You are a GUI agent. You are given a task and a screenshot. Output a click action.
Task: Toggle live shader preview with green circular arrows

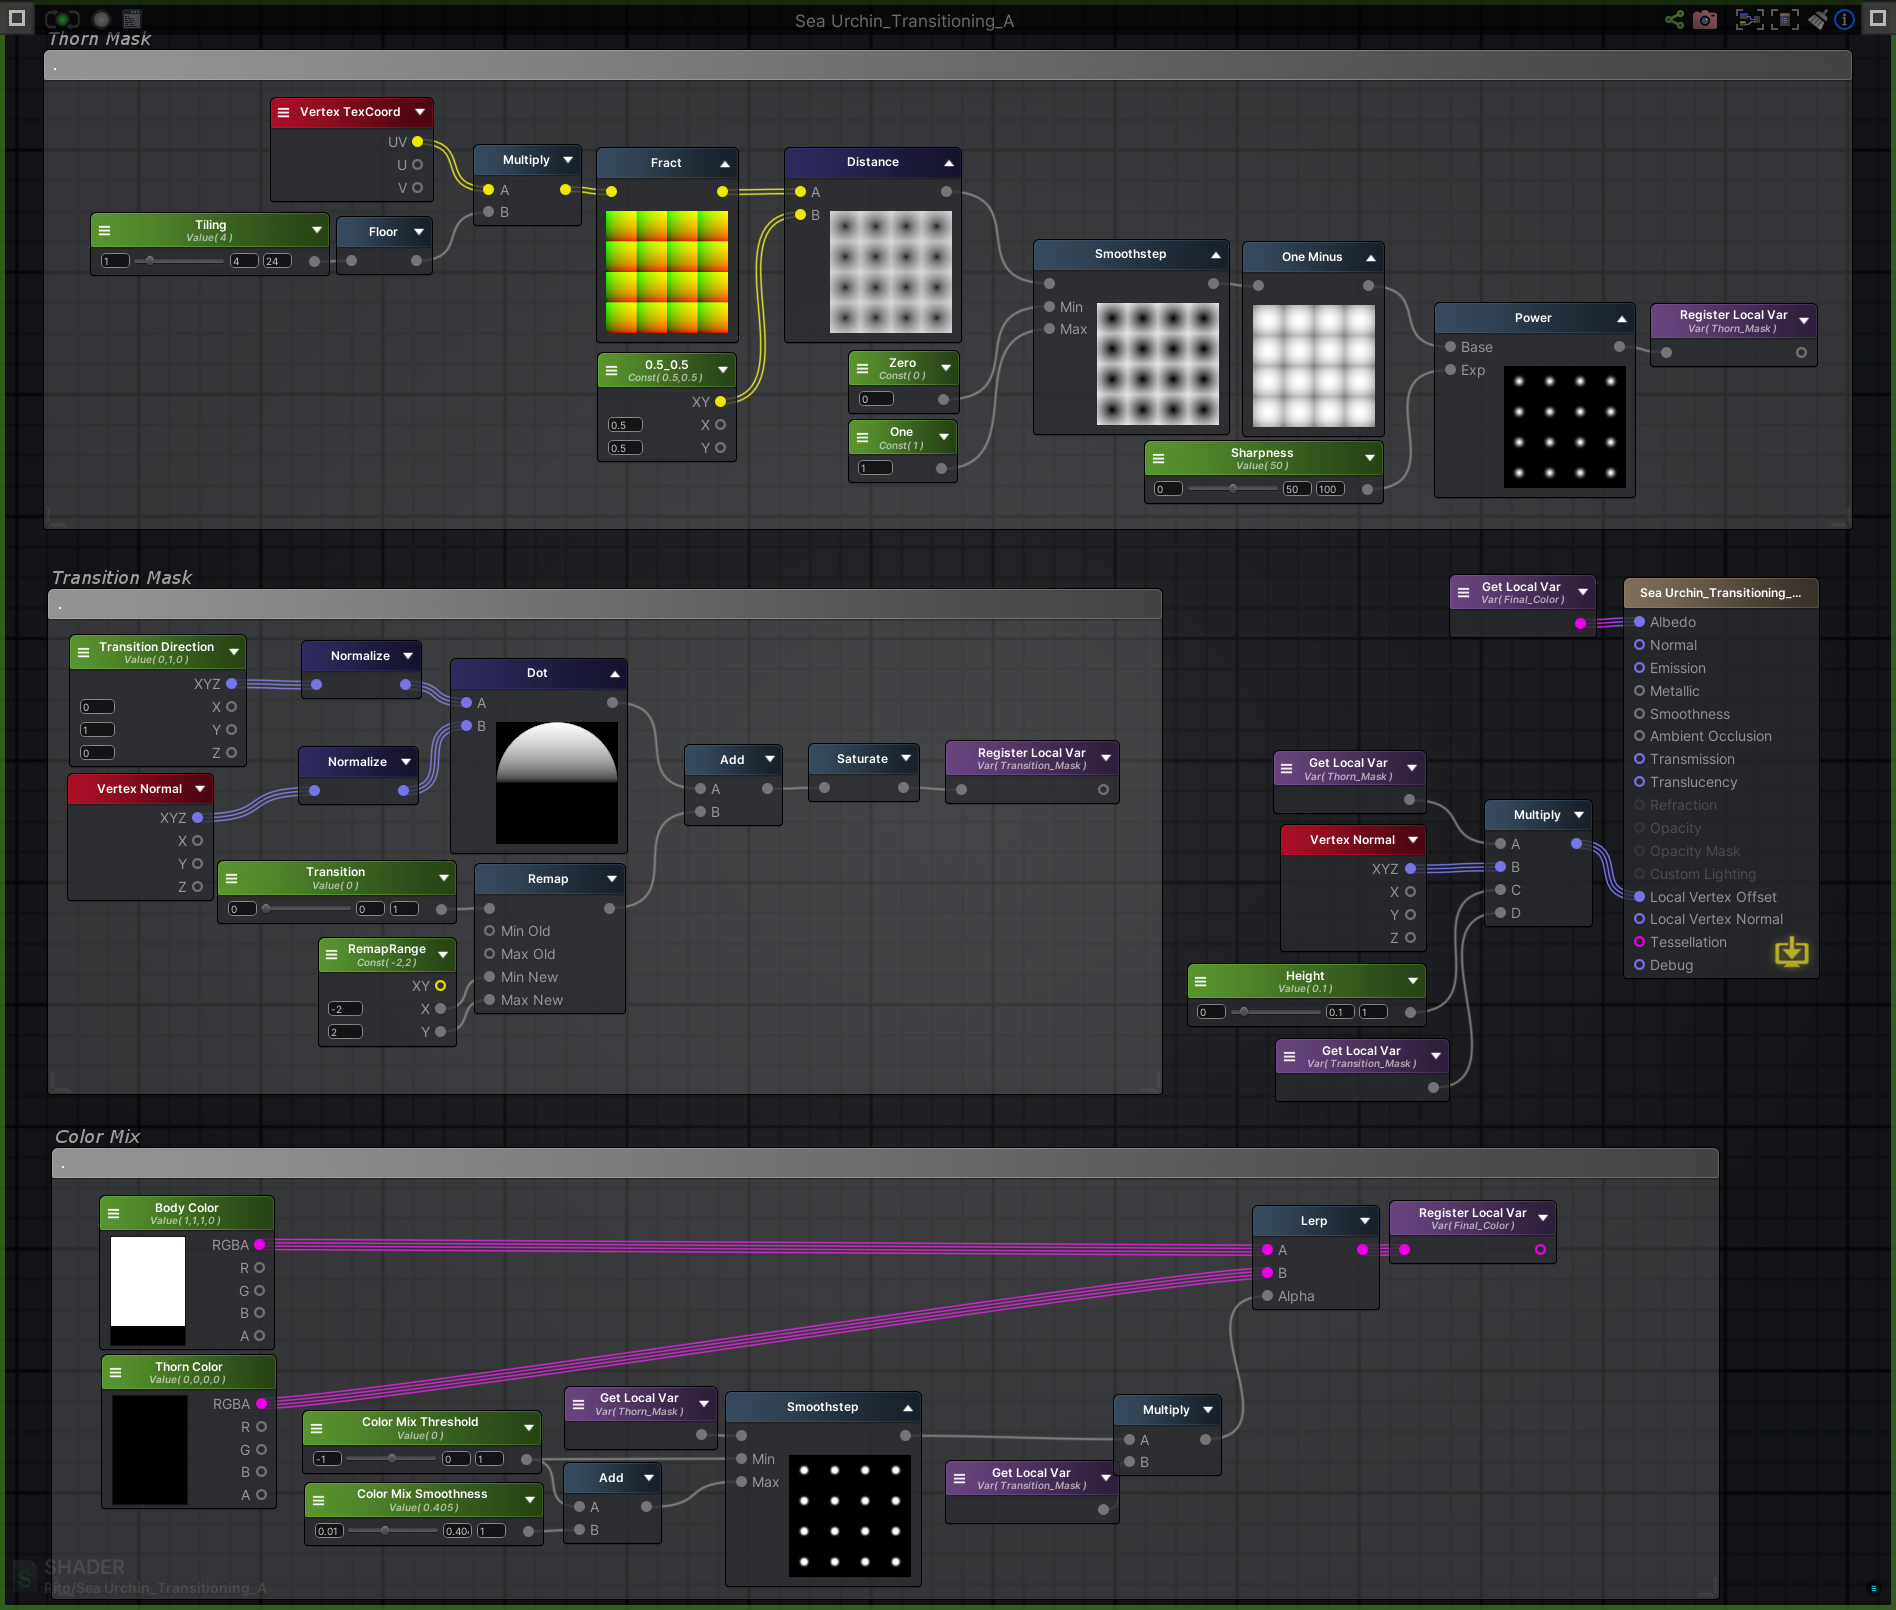coord(62,18)
